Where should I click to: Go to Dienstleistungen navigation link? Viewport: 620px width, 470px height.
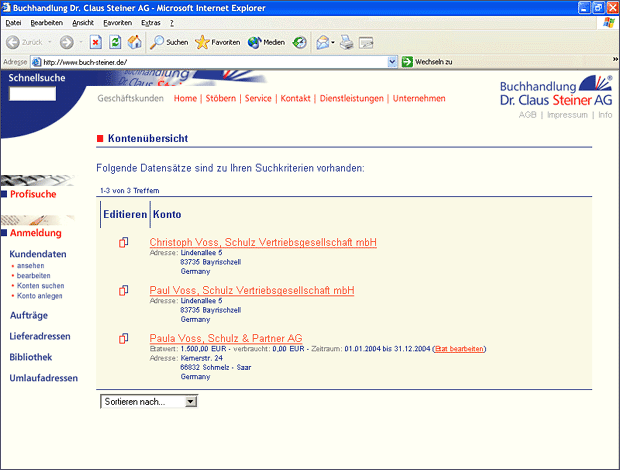pos(352,98)
